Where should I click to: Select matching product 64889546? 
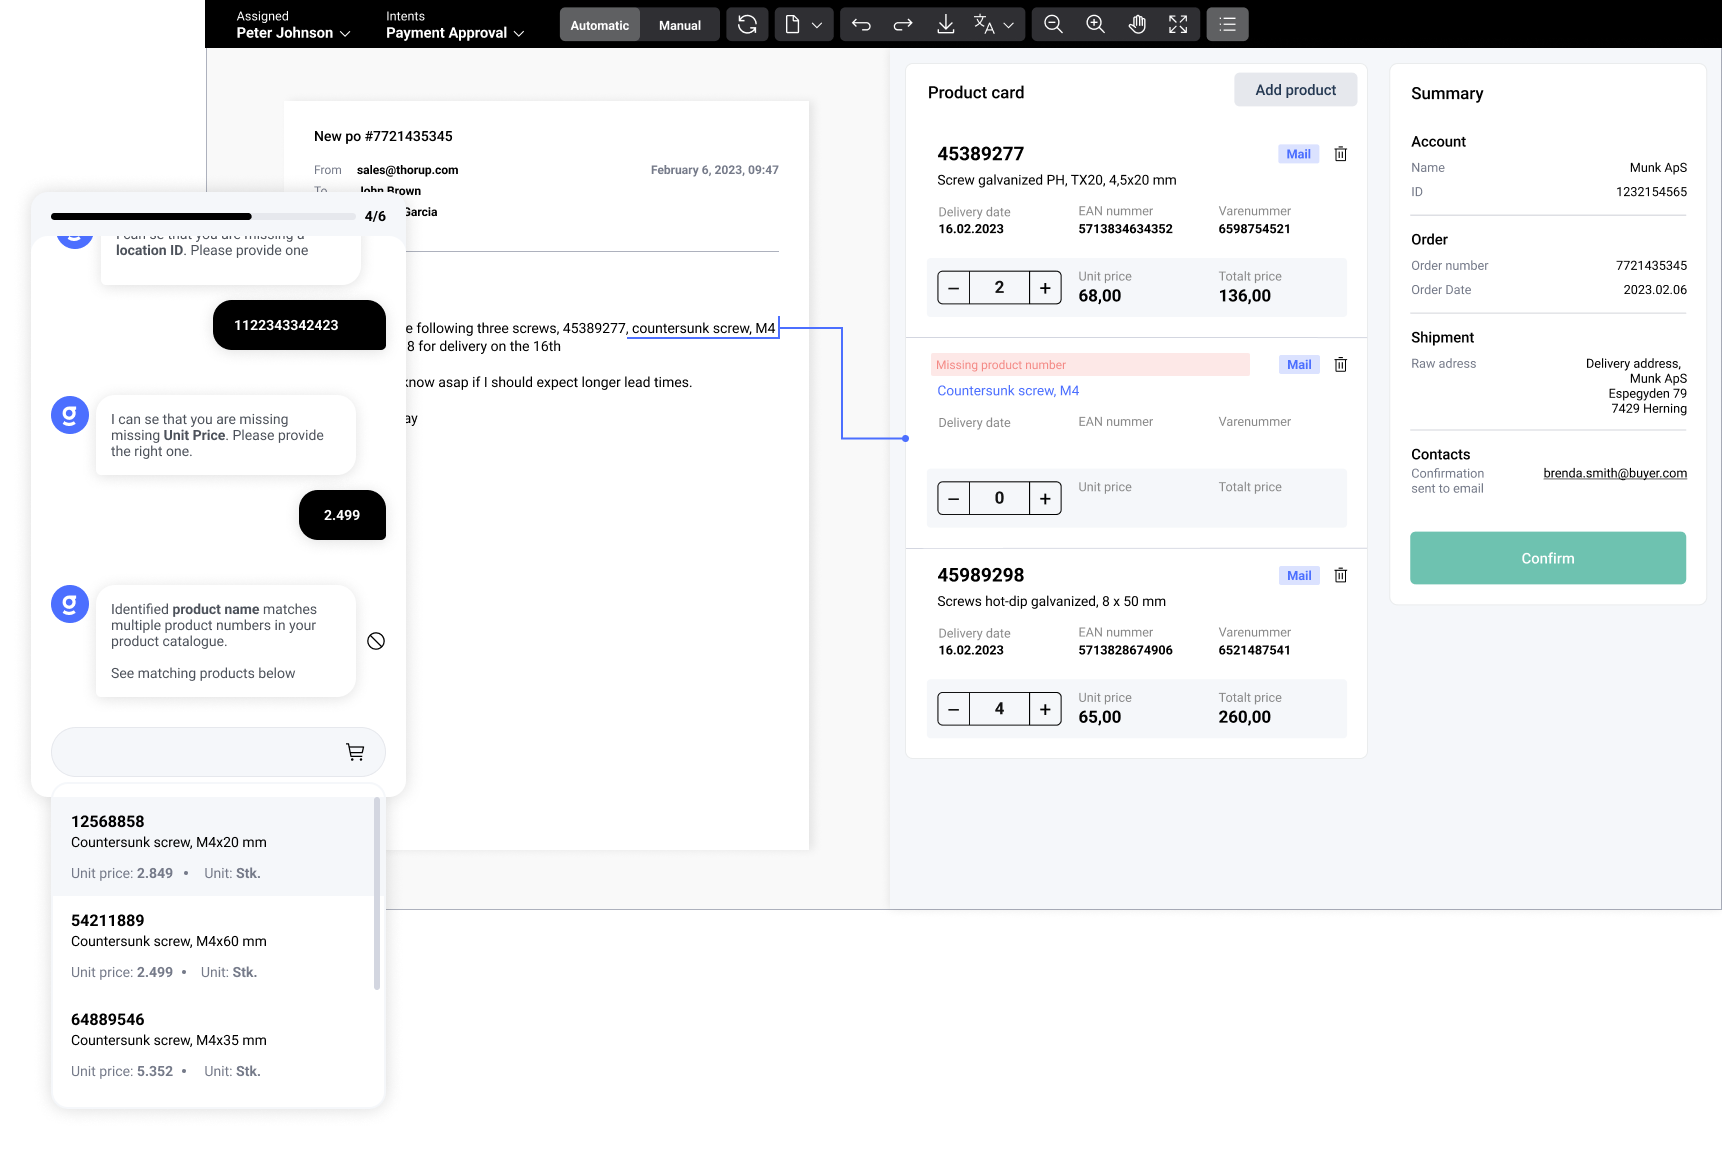[x=212, y=1044]
